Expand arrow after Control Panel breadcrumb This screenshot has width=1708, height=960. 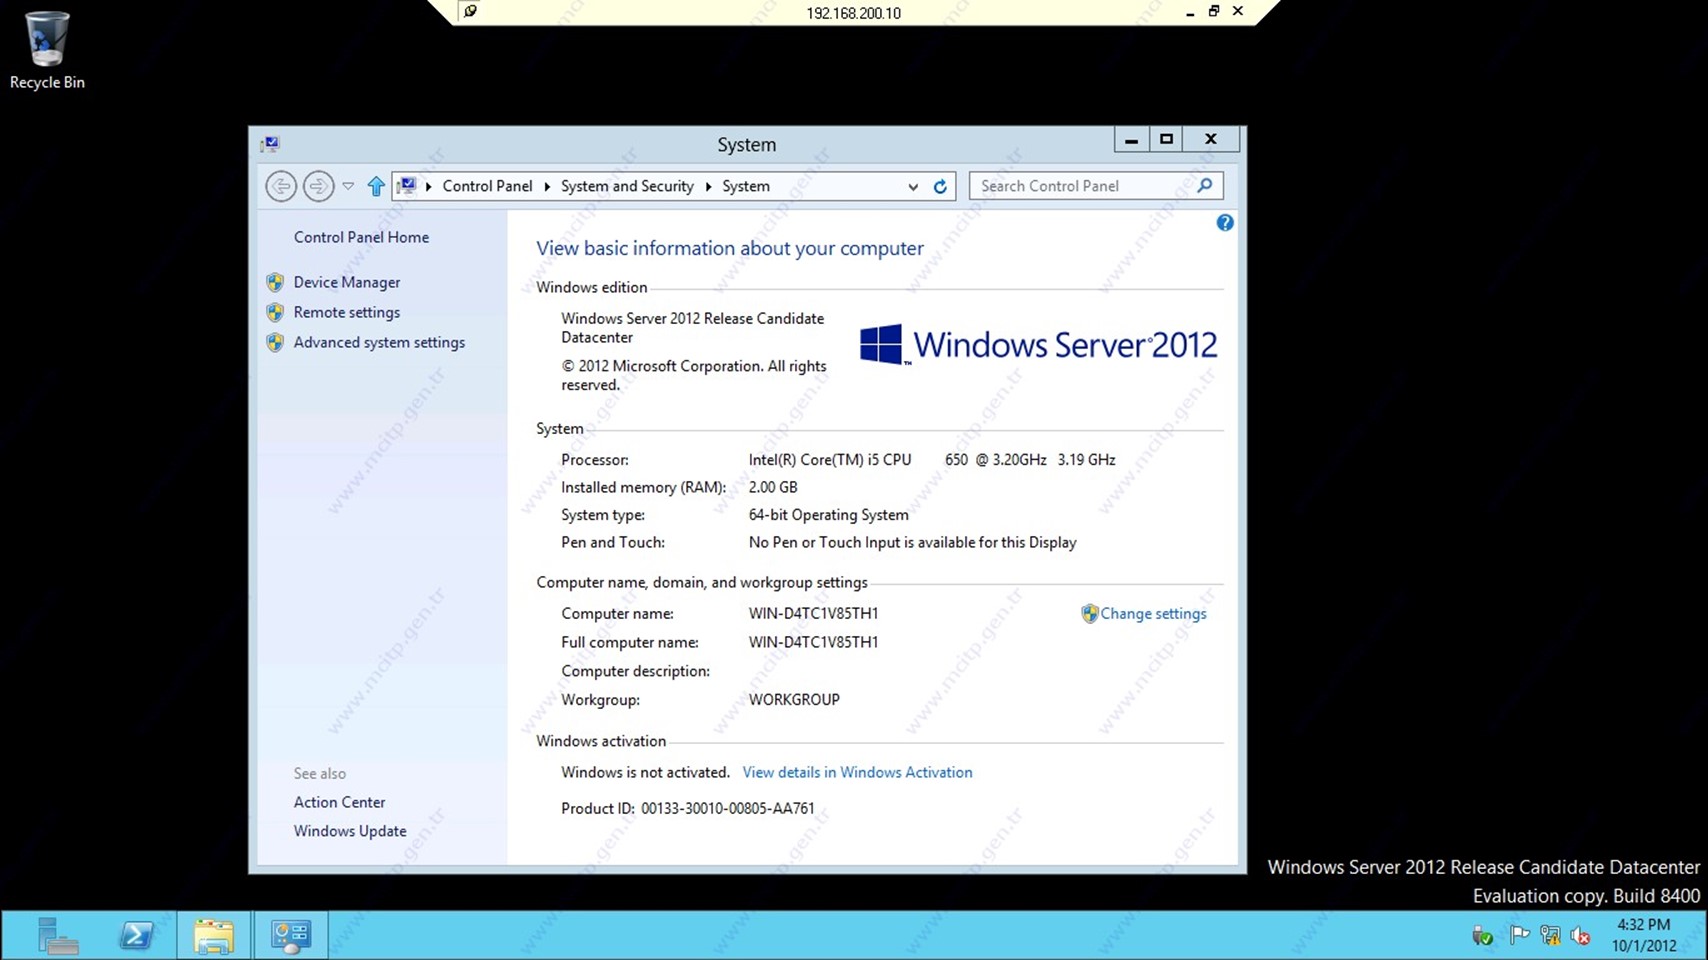click(x=547, y=186)
